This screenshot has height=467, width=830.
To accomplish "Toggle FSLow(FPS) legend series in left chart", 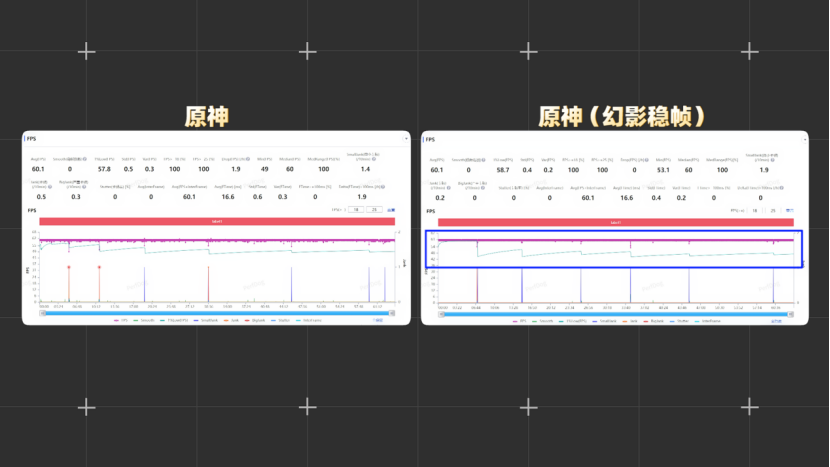I will 174,320.
